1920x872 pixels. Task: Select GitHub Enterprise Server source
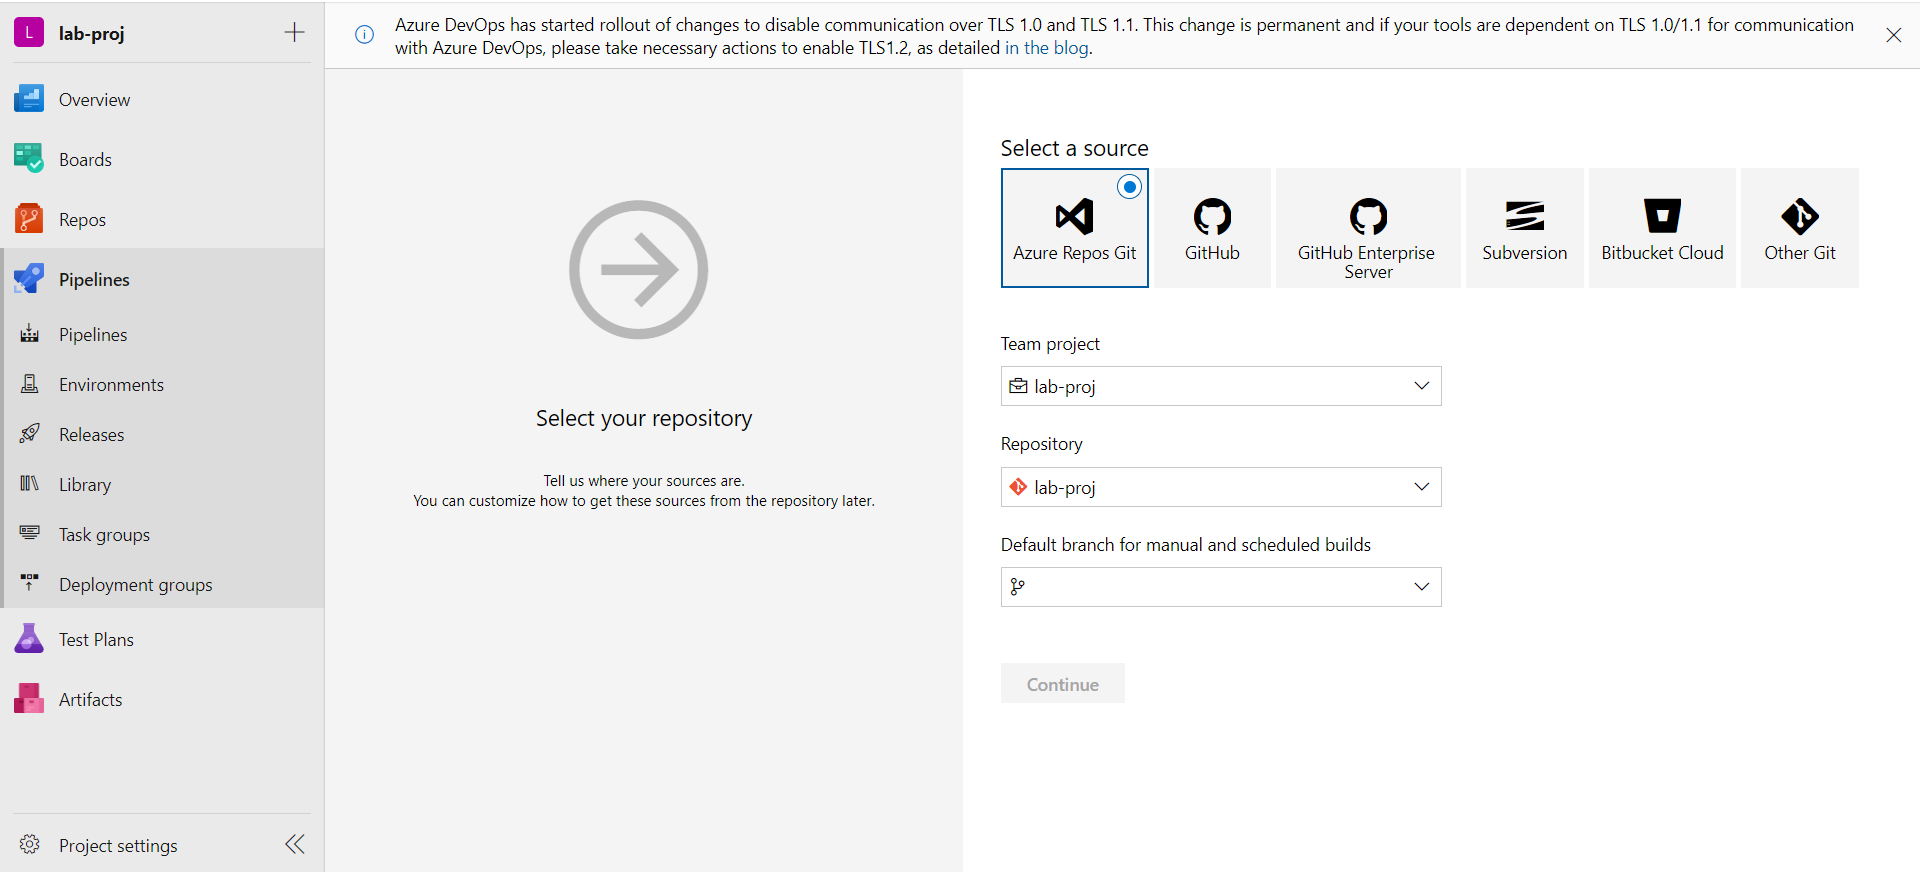click(1367, 228)
